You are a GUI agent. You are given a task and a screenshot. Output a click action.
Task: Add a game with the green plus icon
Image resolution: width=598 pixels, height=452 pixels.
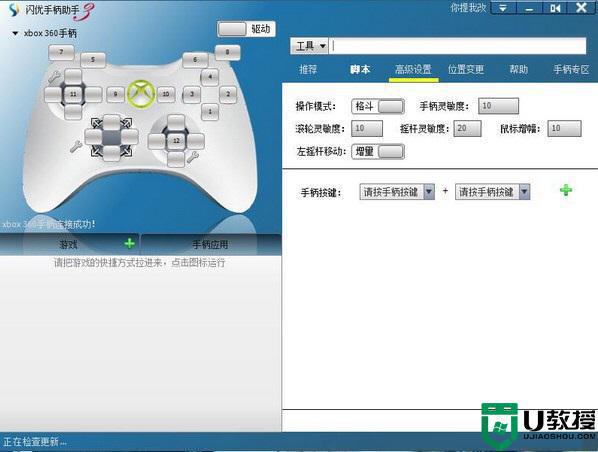[130, 243]
